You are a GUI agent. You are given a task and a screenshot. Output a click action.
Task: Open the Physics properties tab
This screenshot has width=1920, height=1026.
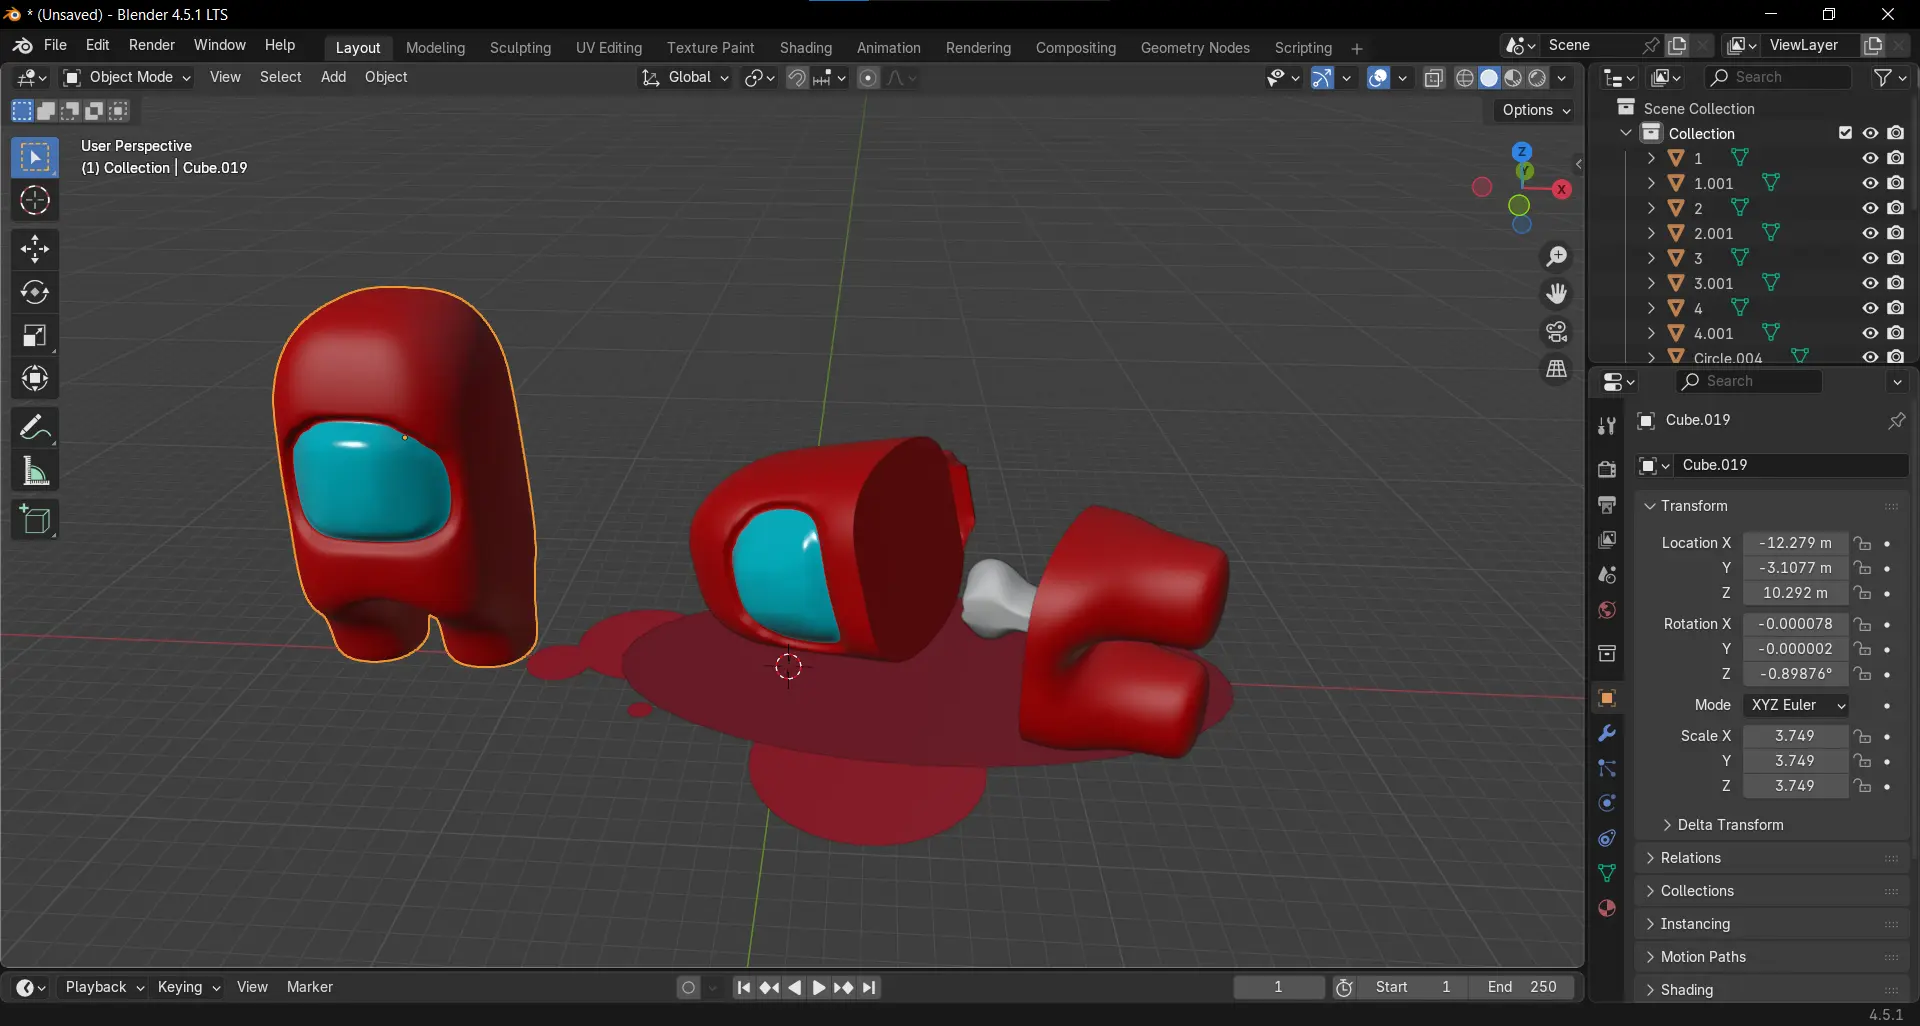click(1606, 803)
